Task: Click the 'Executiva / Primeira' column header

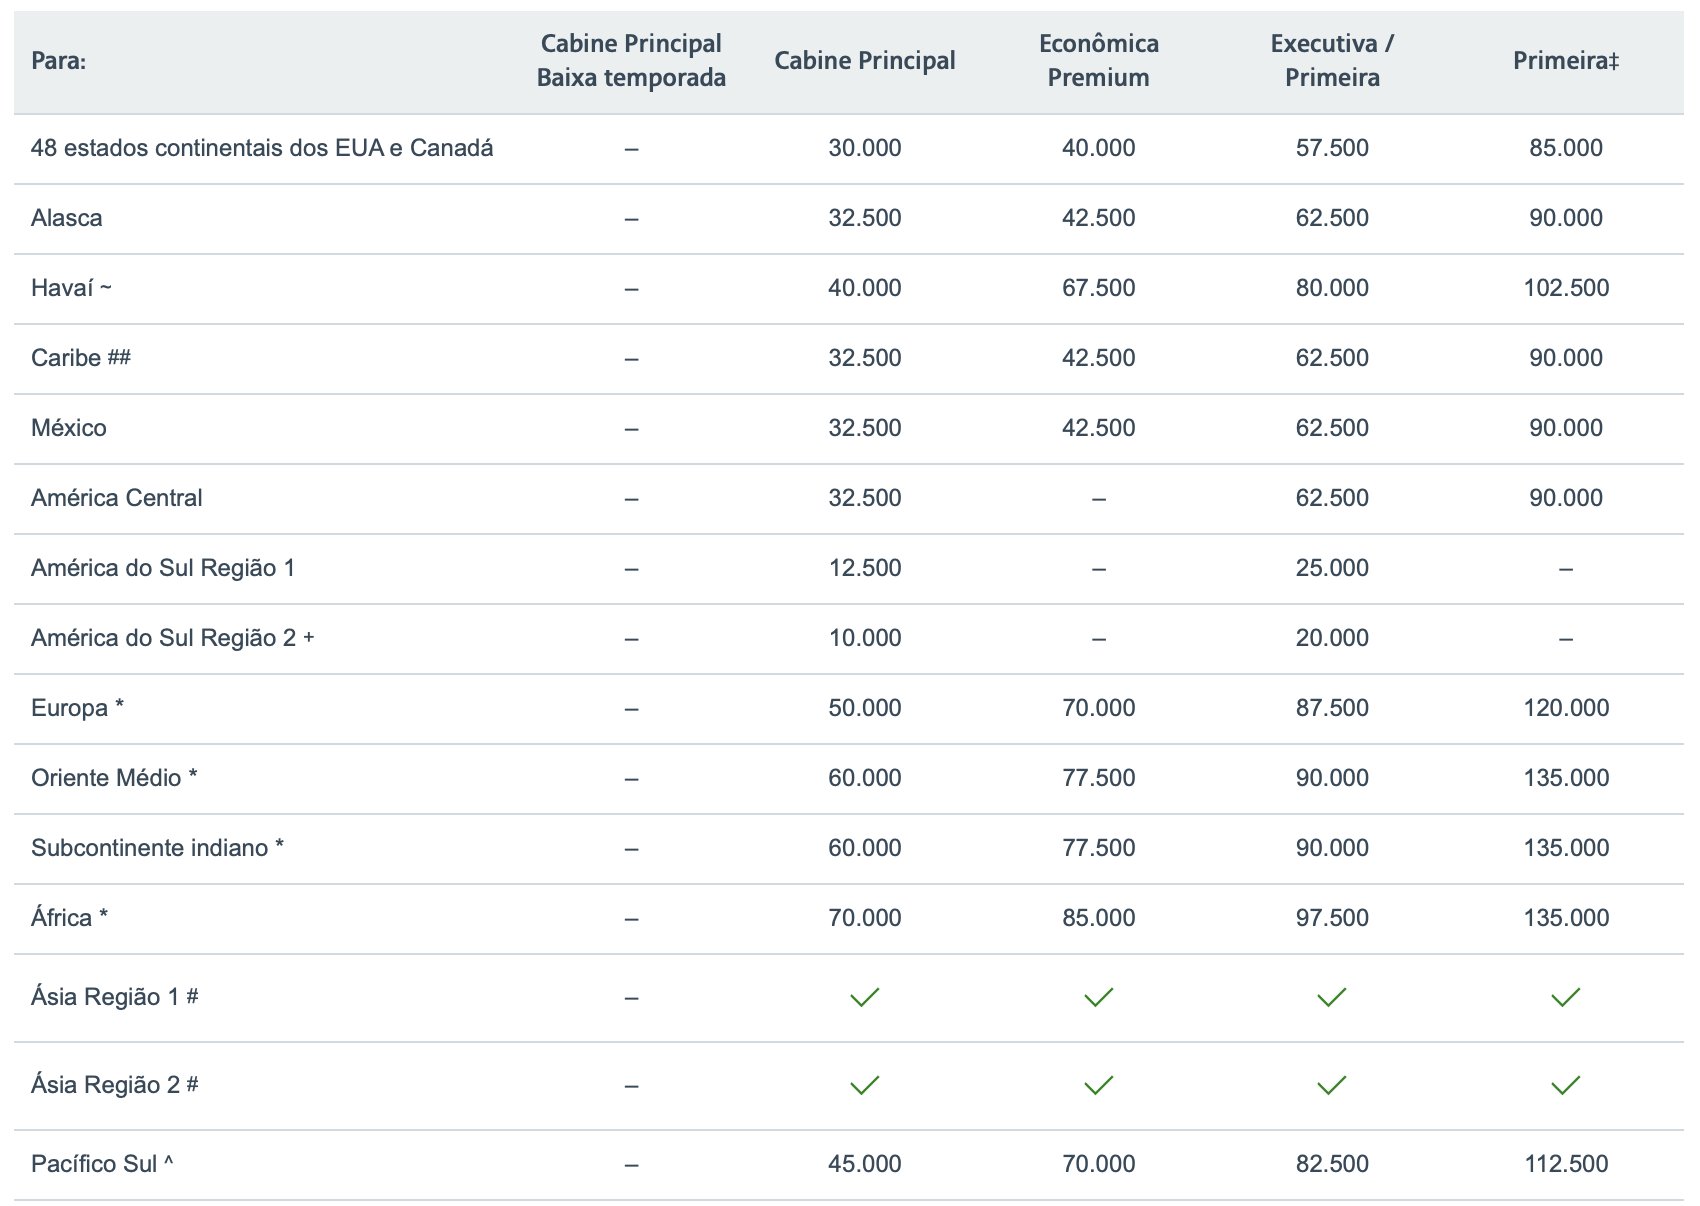Action: point(1332,61)
